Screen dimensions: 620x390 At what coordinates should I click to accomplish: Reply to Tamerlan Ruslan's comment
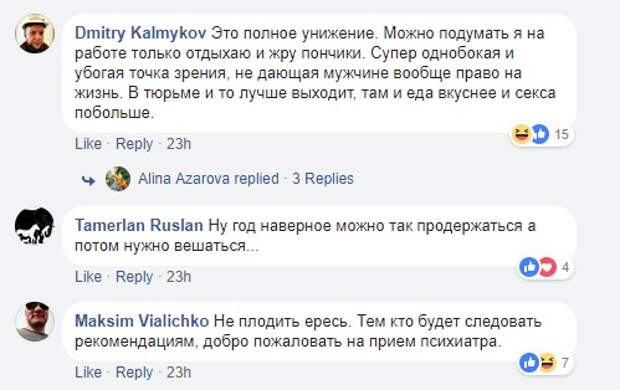[134, 277]
